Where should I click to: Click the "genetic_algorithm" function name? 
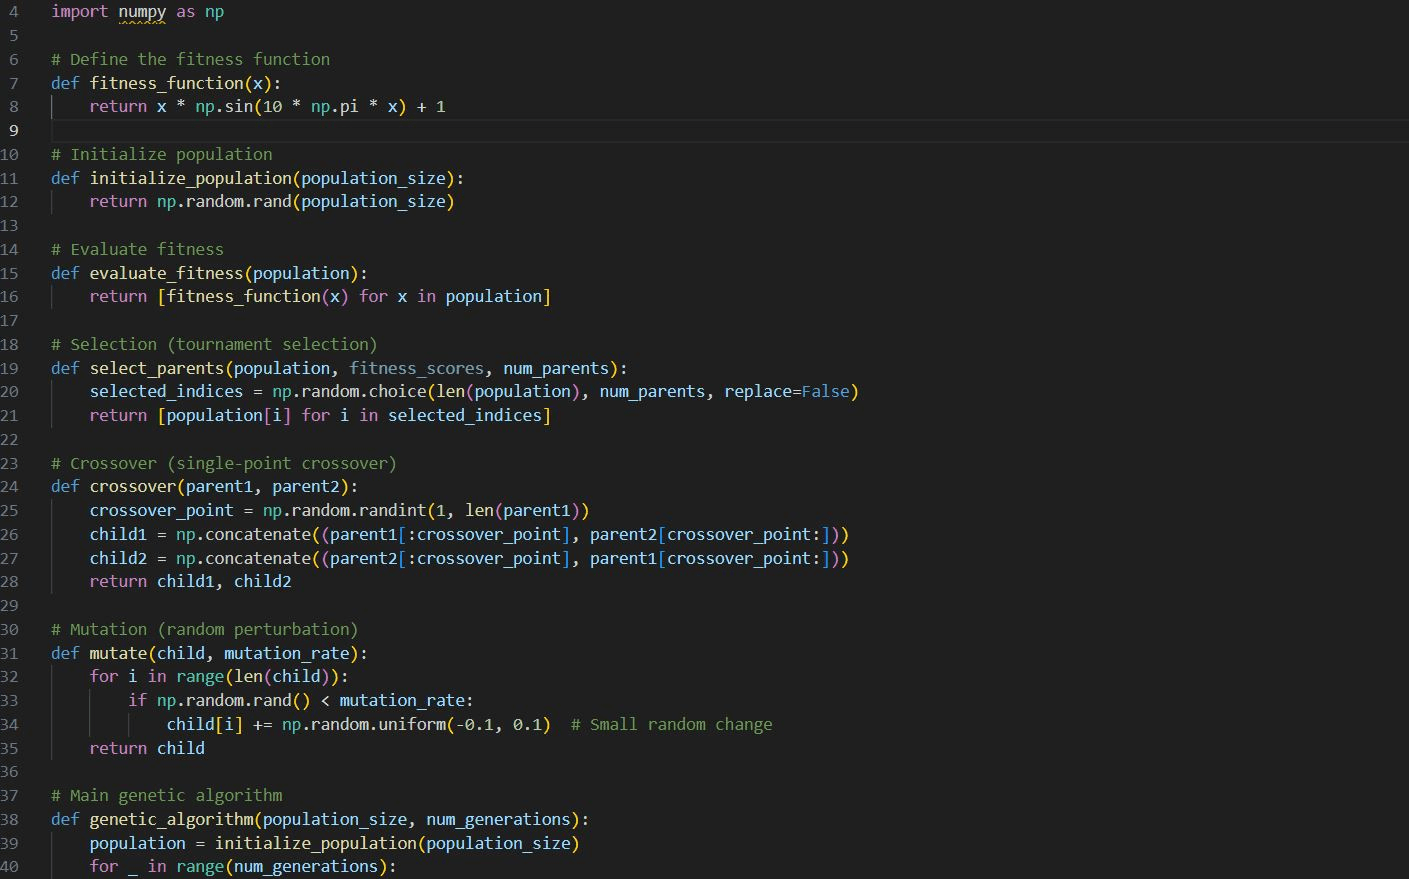[172, 819]
